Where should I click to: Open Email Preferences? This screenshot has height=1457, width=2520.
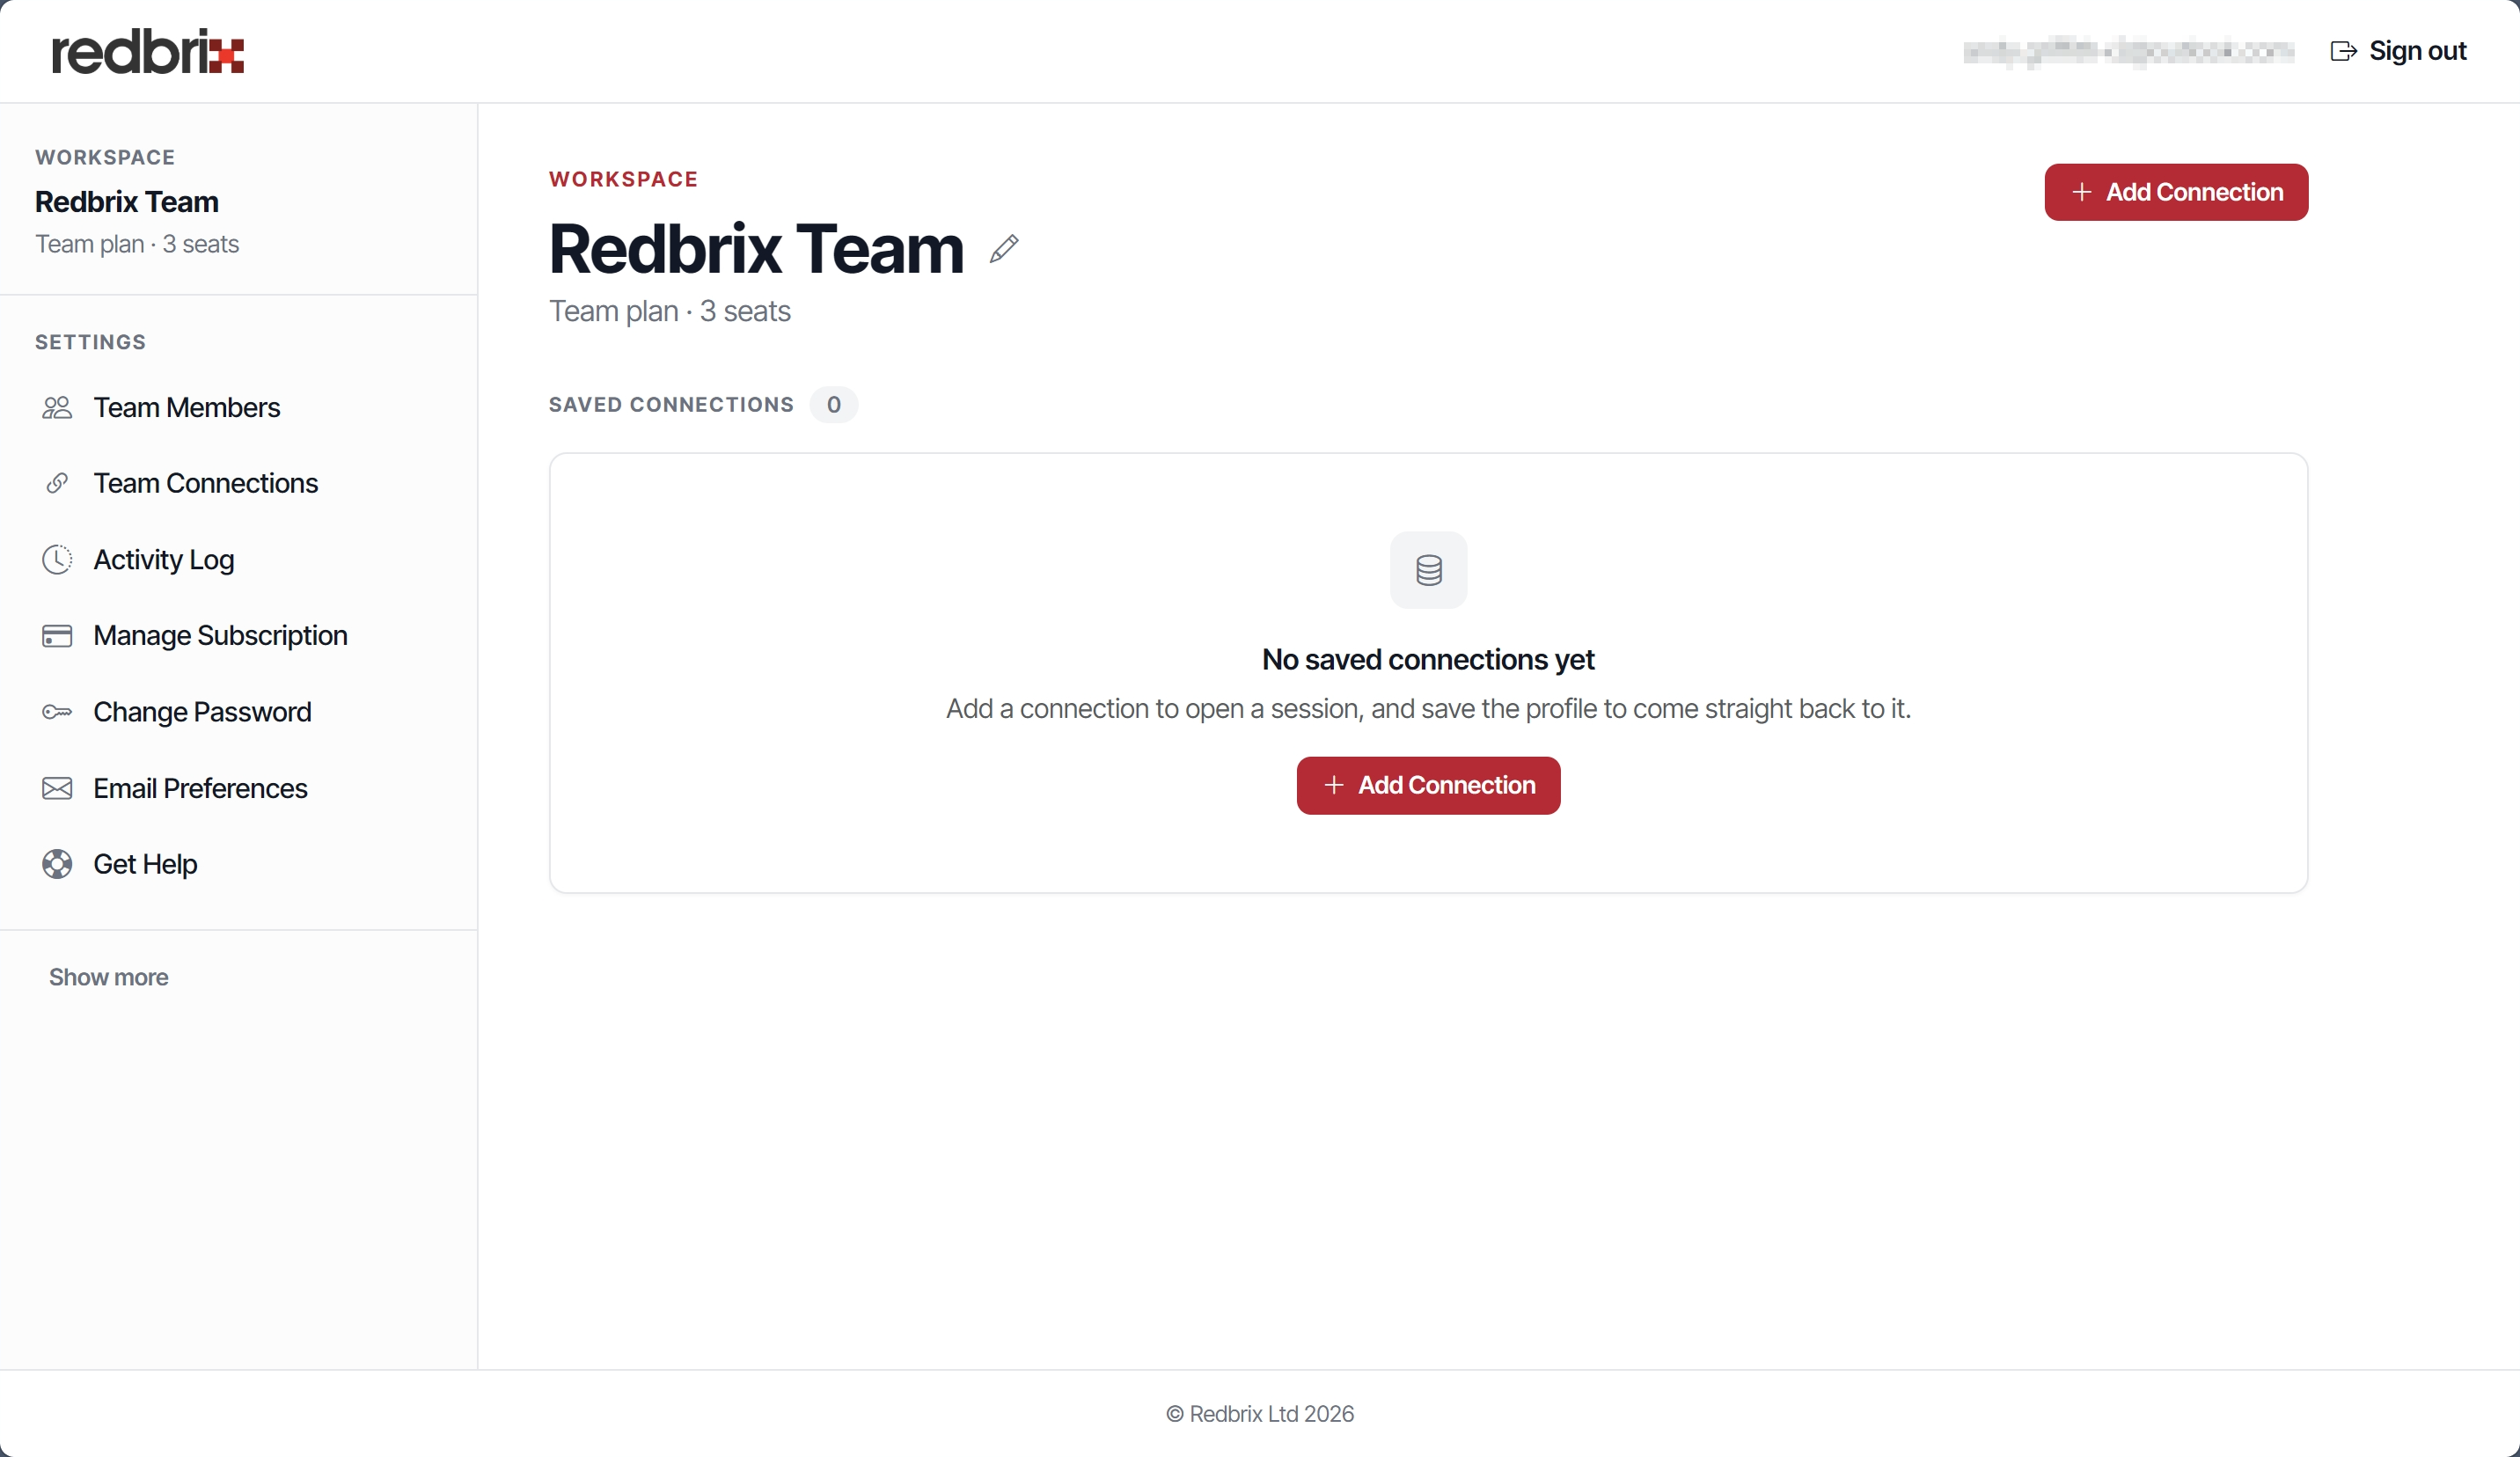(200, 788)
